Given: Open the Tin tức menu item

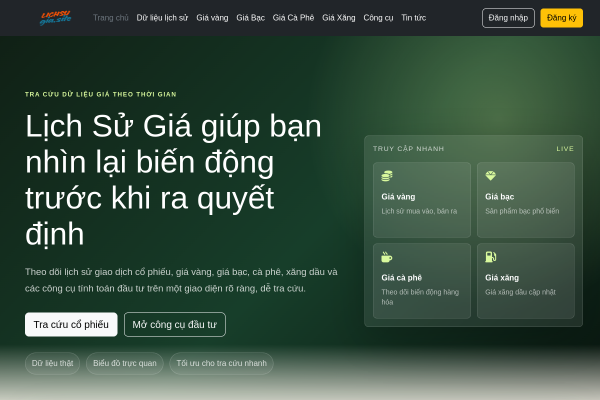Looking at the screenshot, I should [x=414, y=18].
